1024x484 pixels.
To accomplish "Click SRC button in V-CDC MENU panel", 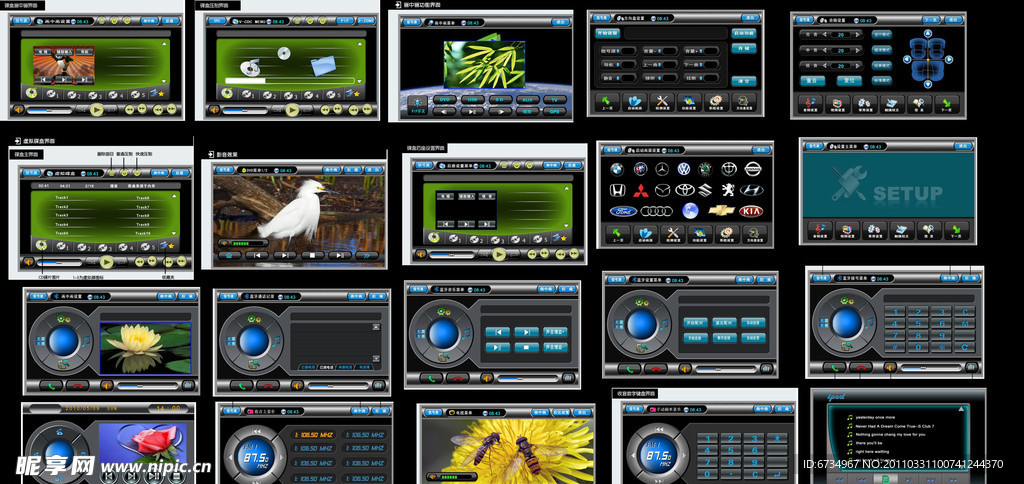I will click(217, 21).
